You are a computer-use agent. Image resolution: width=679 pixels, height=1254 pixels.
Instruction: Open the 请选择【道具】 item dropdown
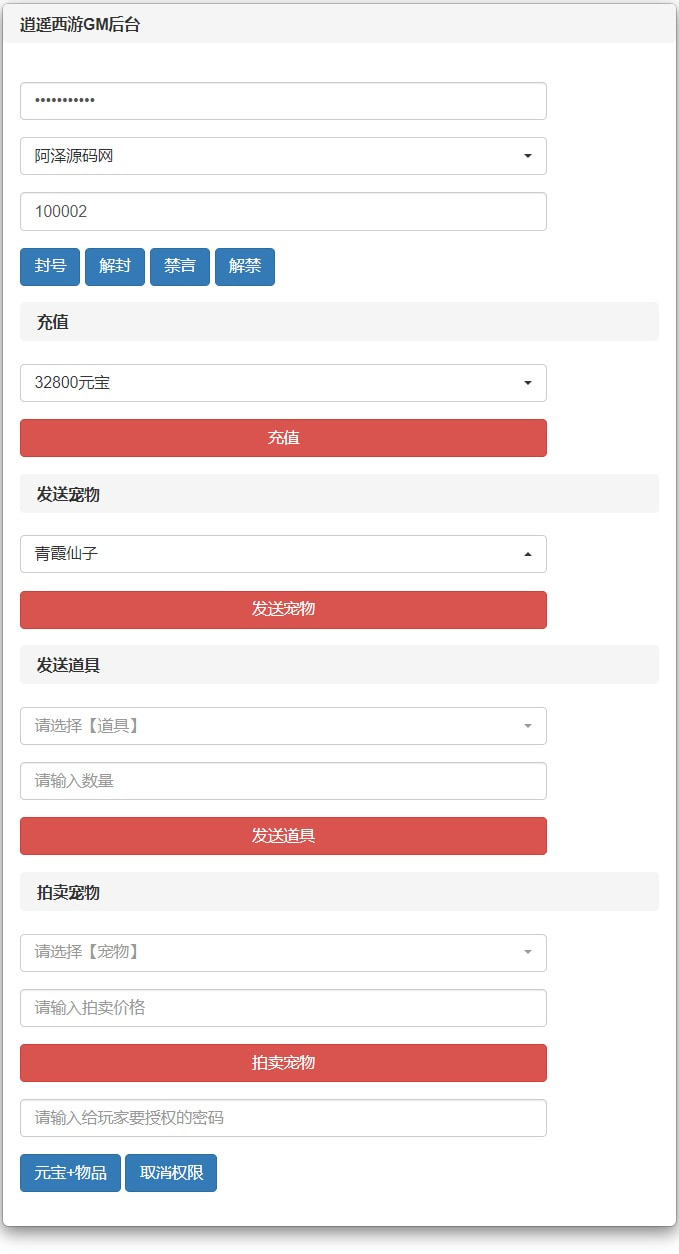[x=283, y=726]
